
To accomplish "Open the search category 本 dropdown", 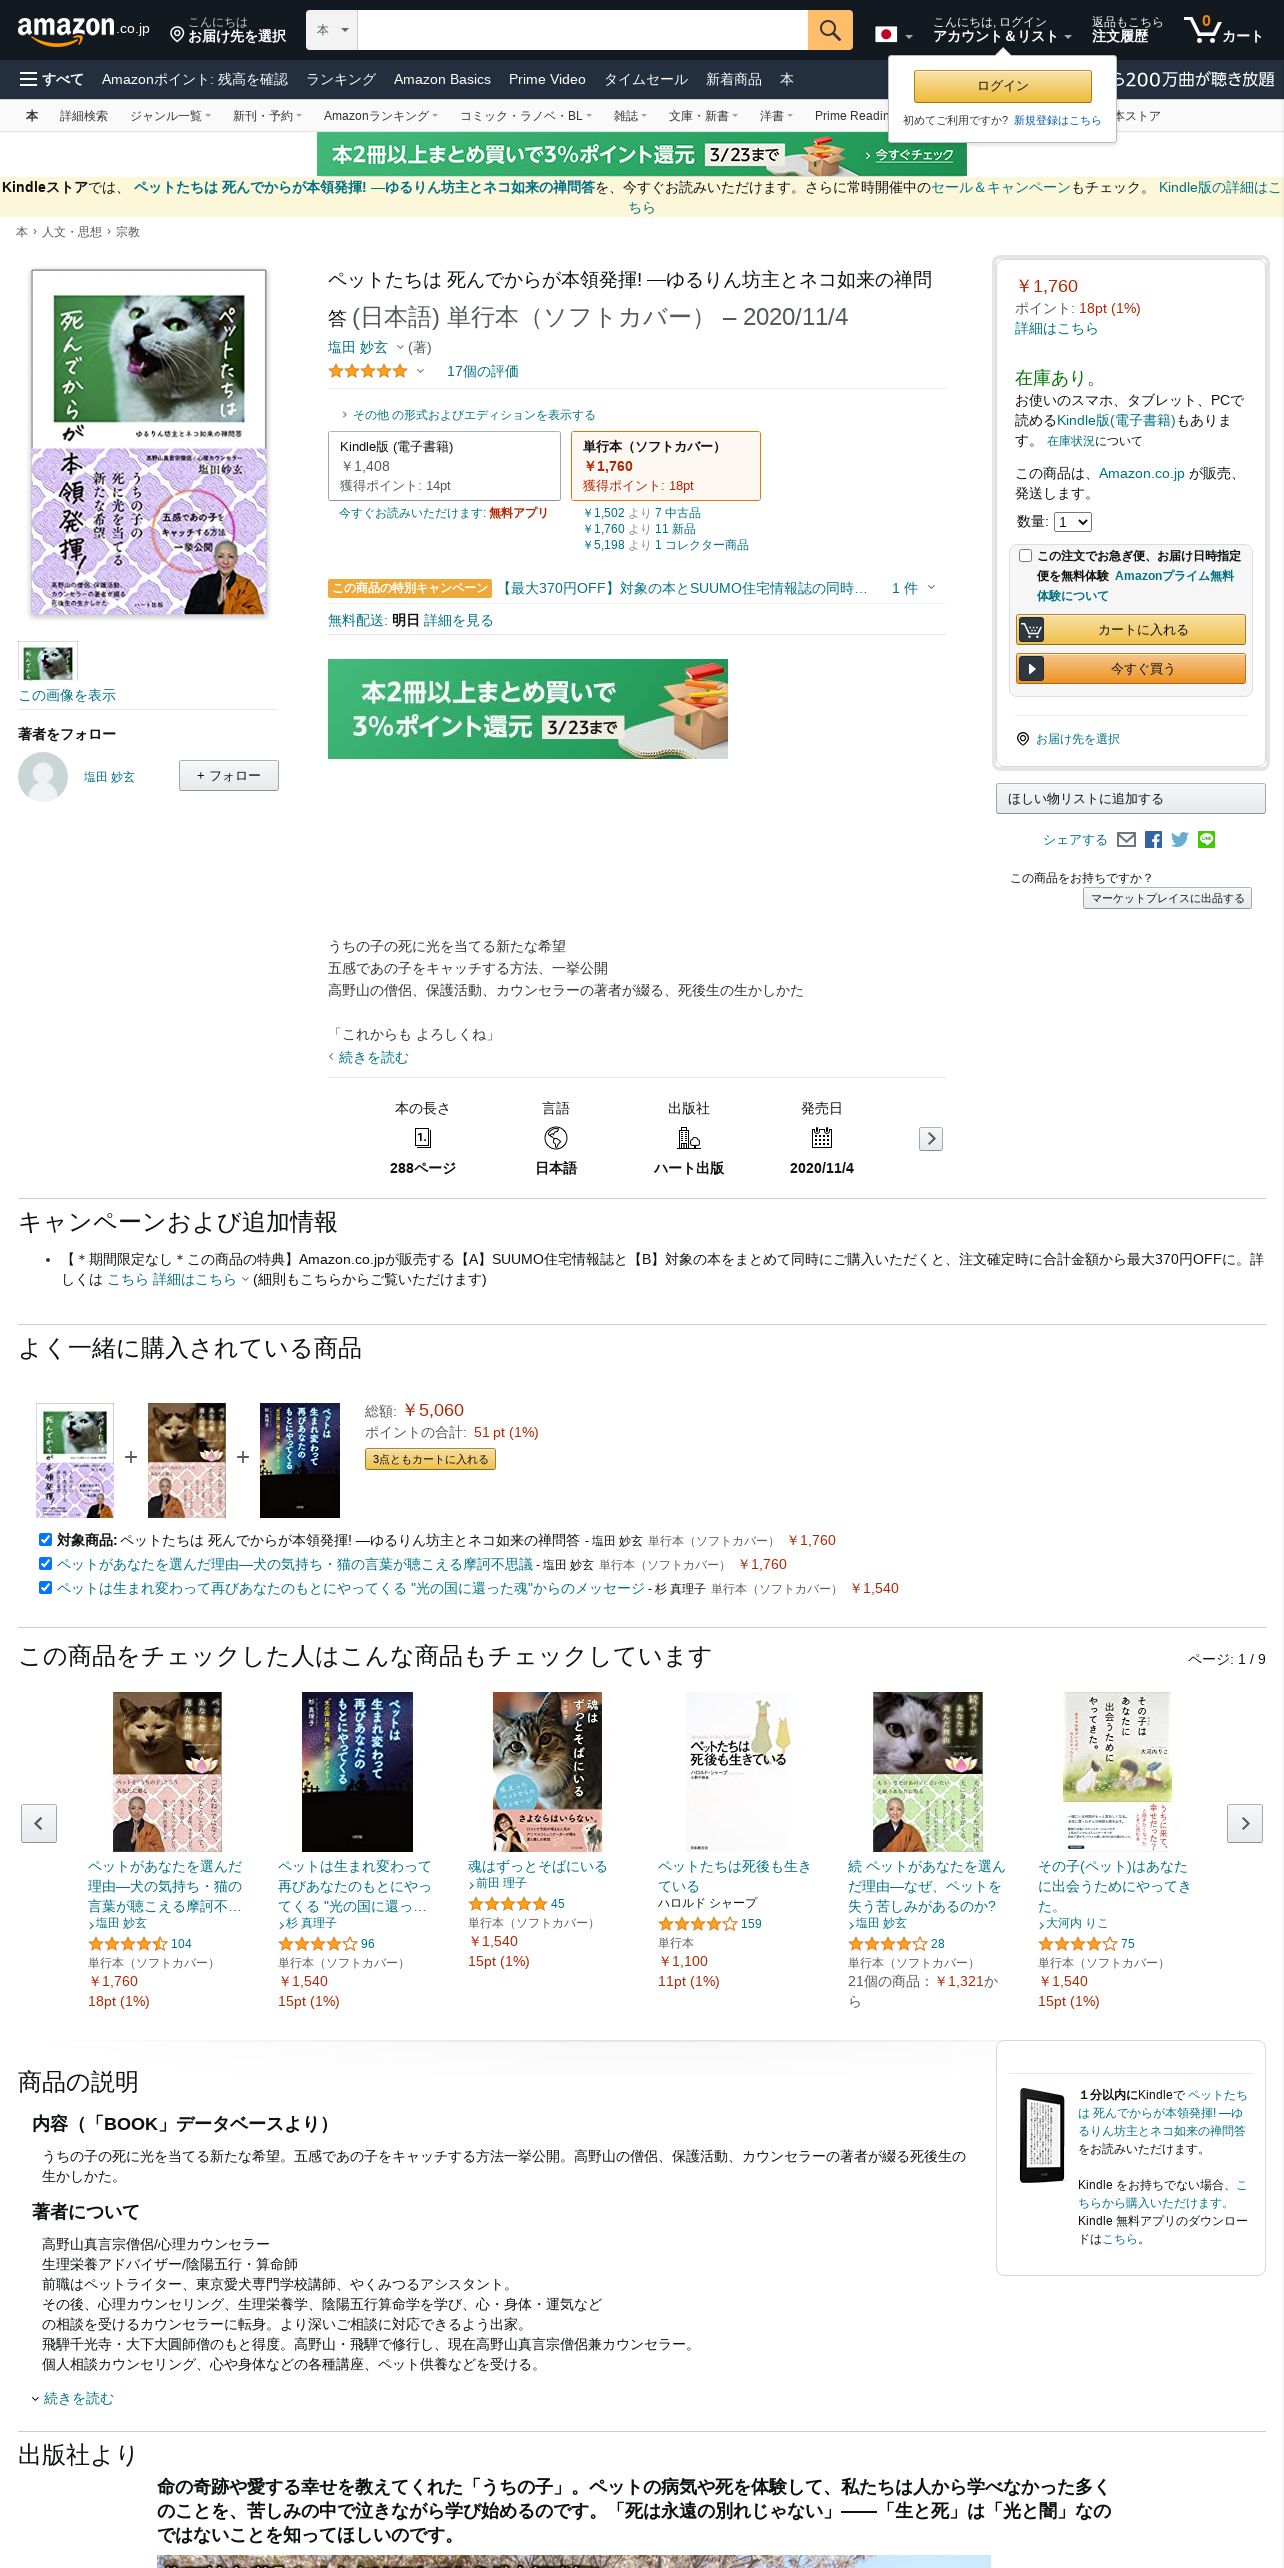I will tap(332, 30).
